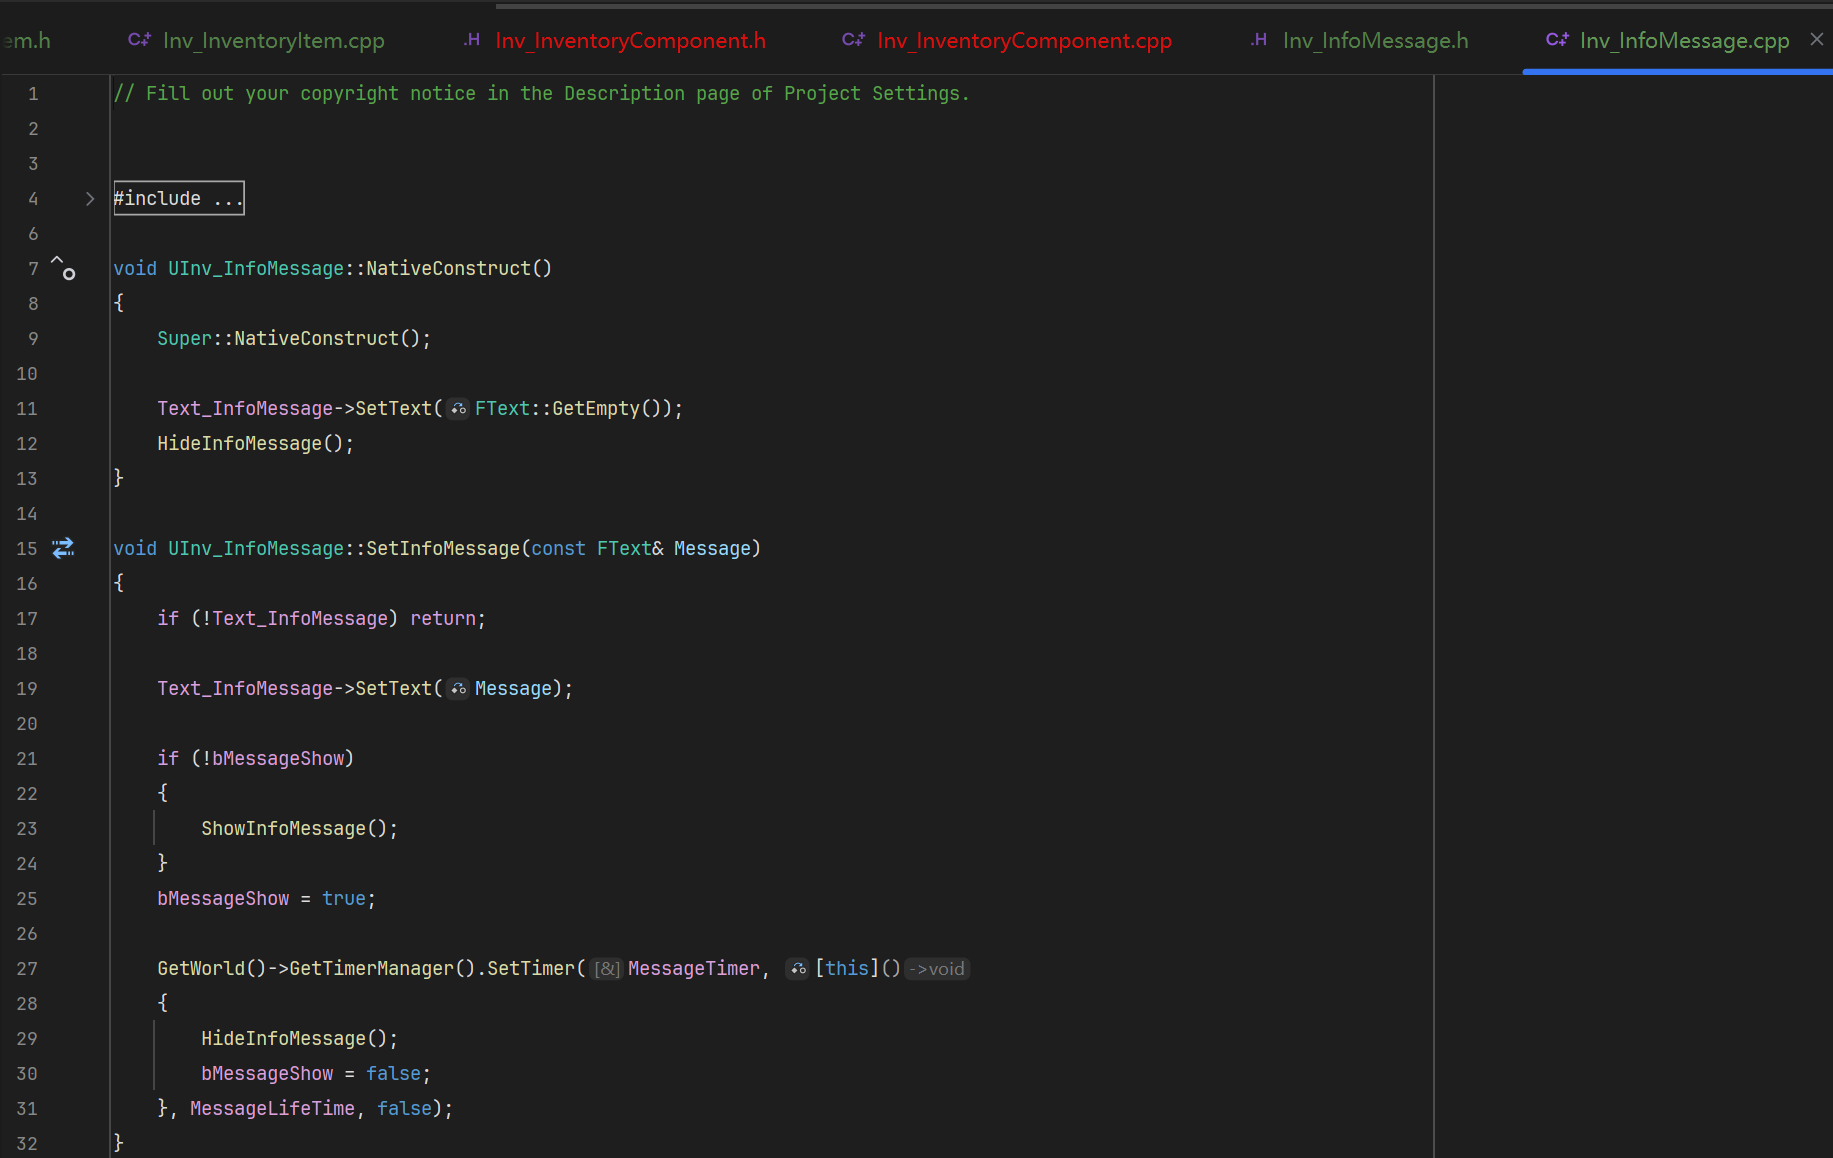The image size is (1833, 1158).
Task: Click "Super" on line 9
Action: pyautogui.click(x=184, y=338)
